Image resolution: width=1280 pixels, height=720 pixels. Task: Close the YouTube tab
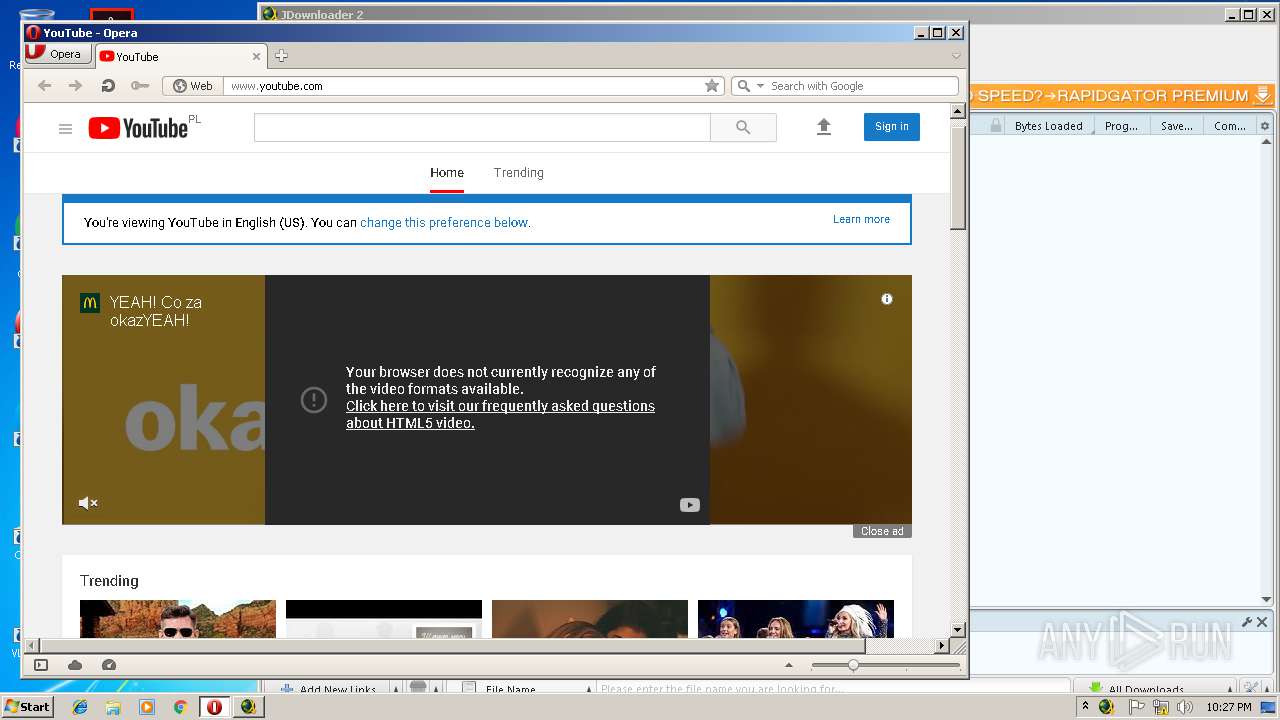click(256, 57)
